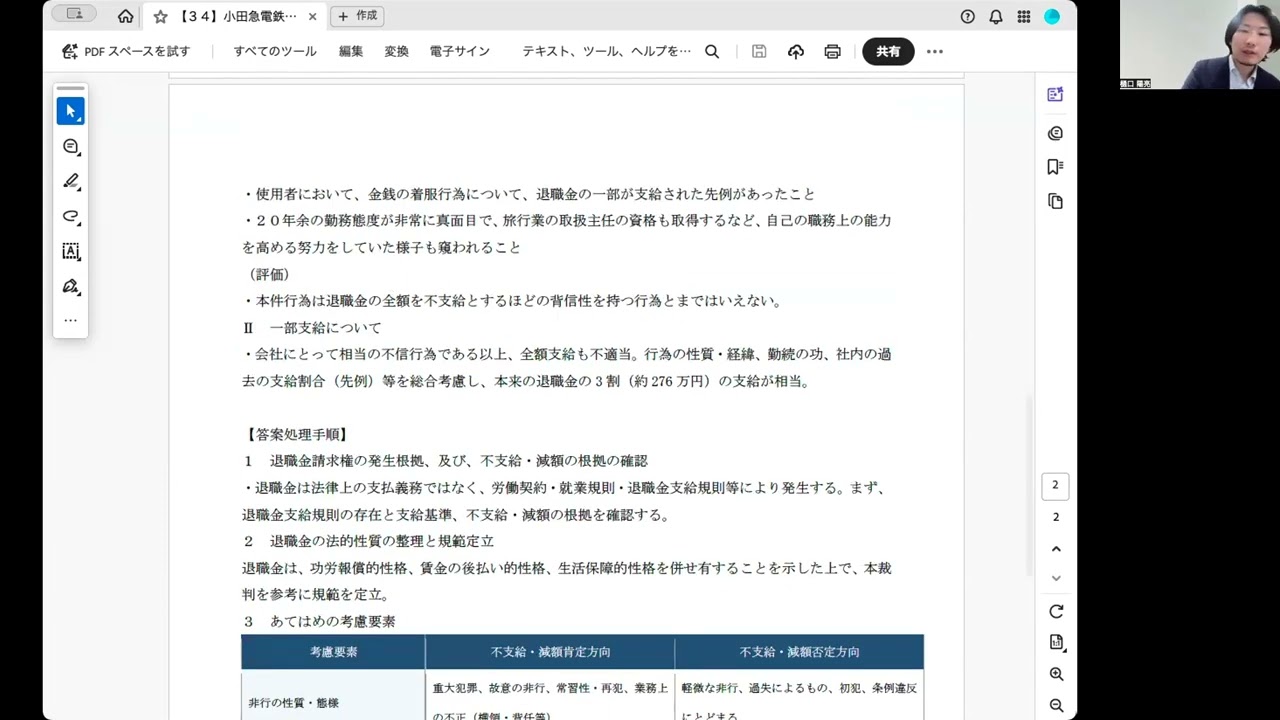The height and width of the screenshot is (720, 1280).
Task: Open the 編集 menu
Action: (x=351, y=51)
